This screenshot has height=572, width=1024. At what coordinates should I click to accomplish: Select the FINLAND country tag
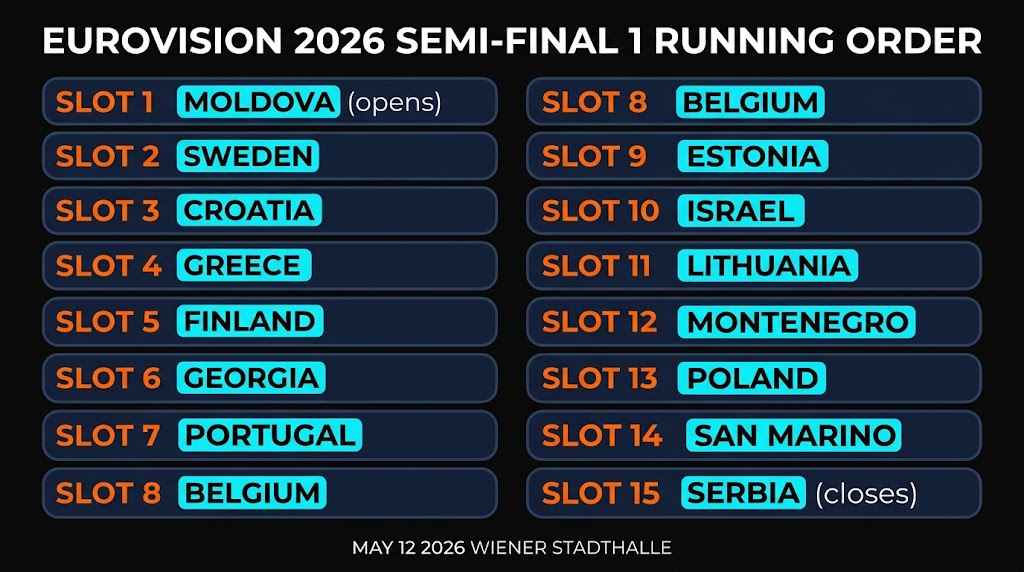tap(249, 321)
